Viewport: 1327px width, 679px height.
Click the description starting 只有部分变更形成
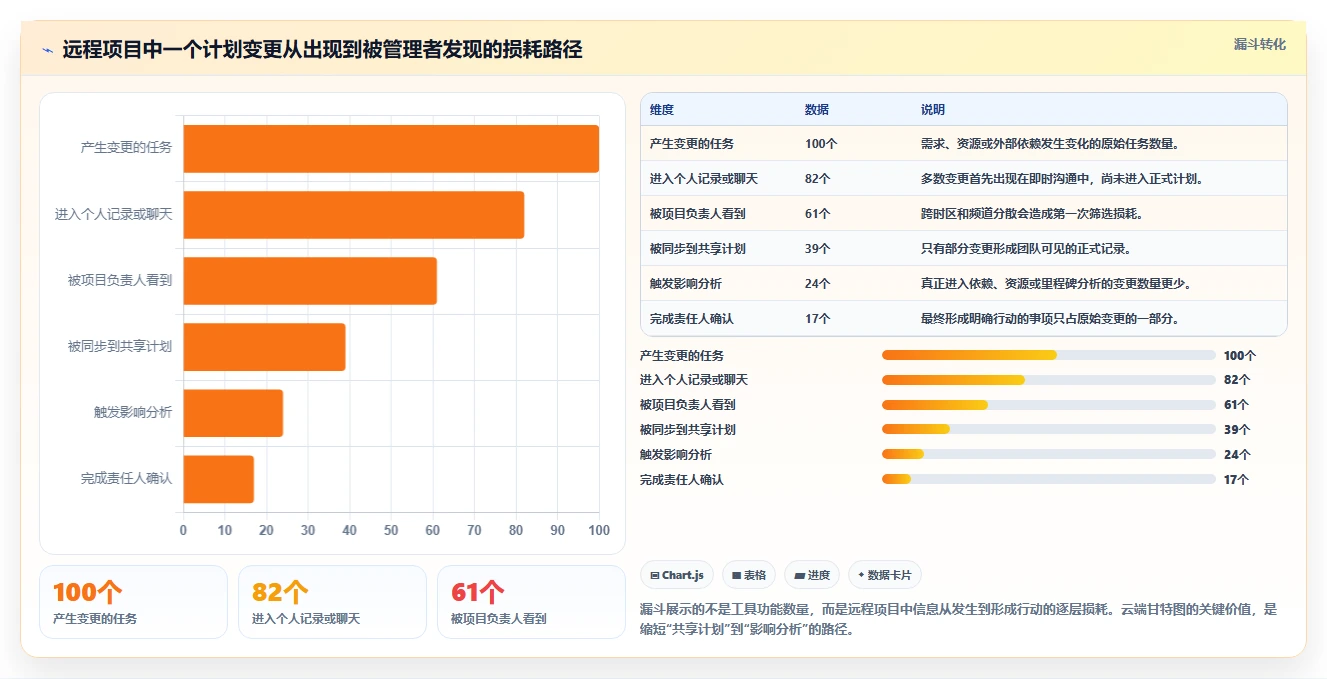point(1026,249)
